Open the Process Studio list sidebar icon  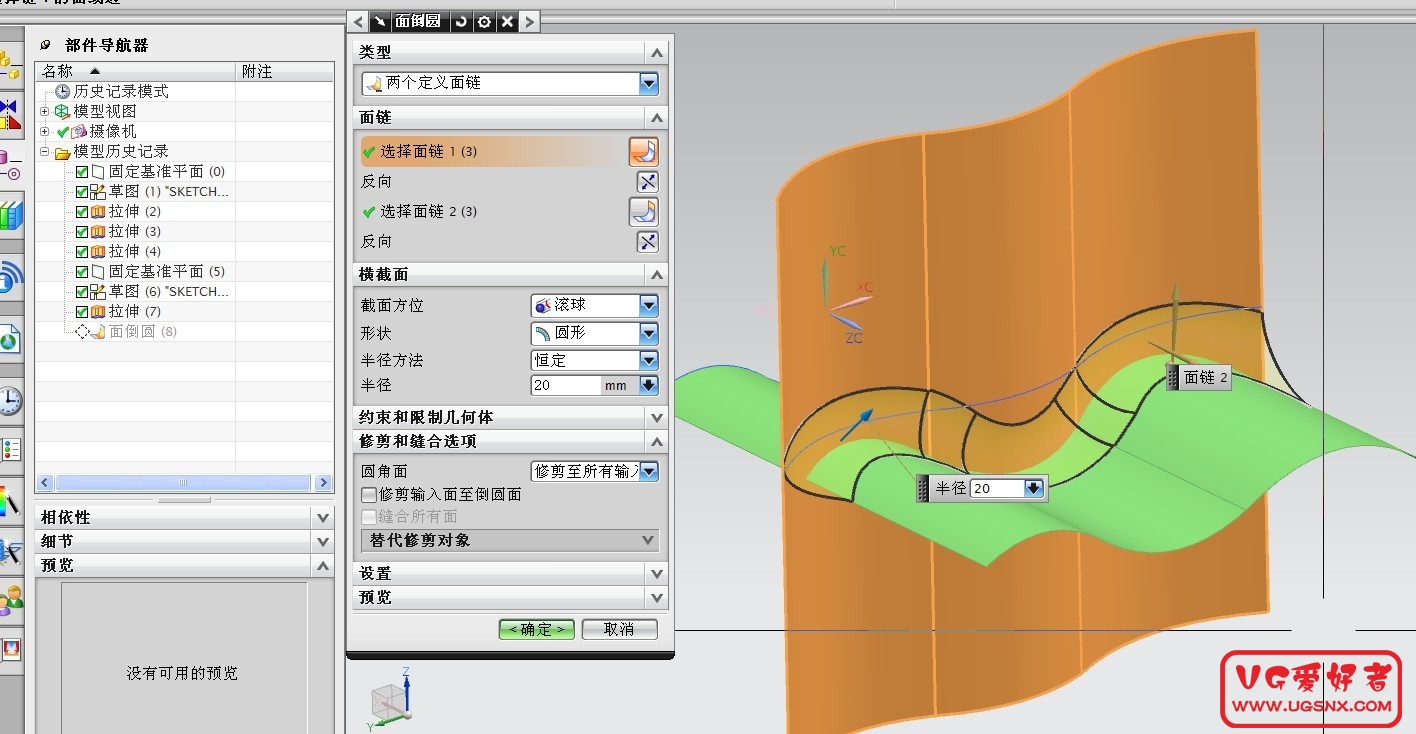9,450
